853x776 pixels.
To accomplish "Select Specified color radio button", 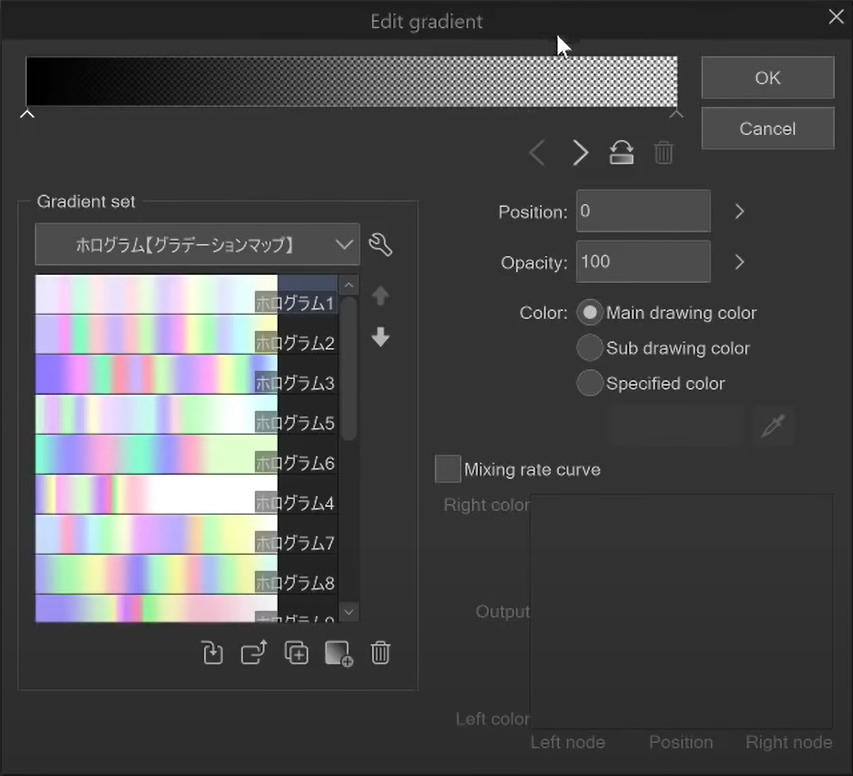I will click(590, 383).
